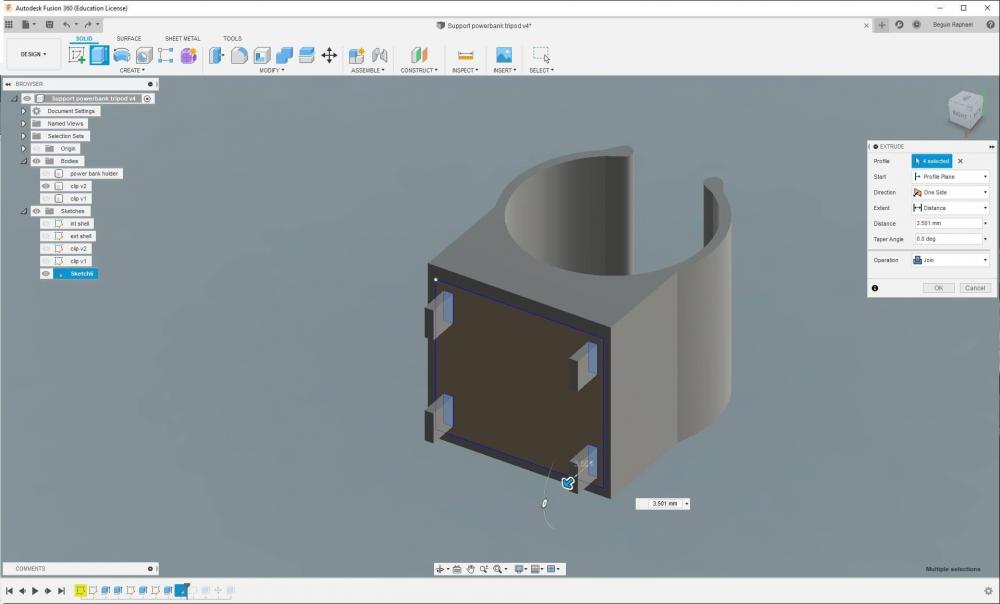Open the Surface tab

point(129,39)
